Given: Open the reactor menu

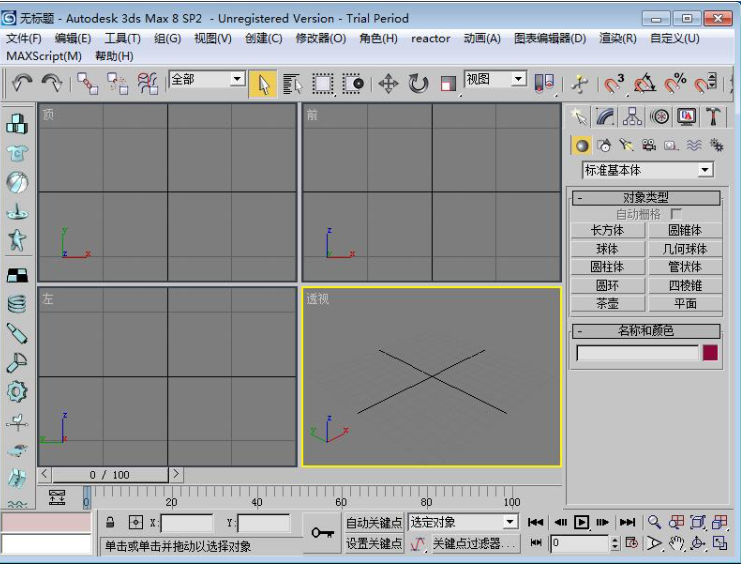Looking at the screenshot, I should point(431,38).
